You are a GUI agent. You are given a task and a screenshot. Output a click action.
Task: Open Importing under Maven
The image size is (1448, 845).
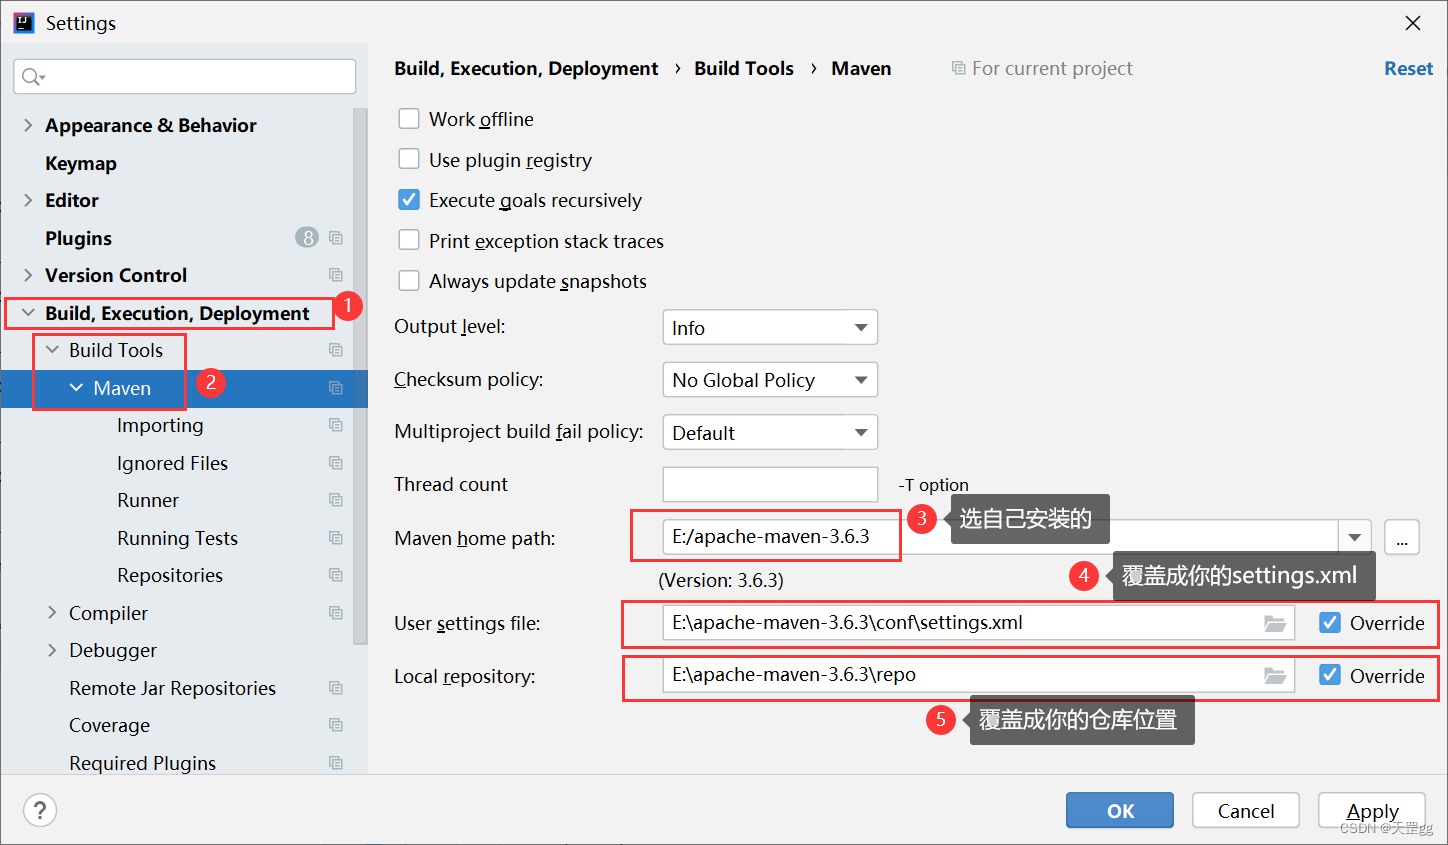pyautogui.click(x=160, y=425)
